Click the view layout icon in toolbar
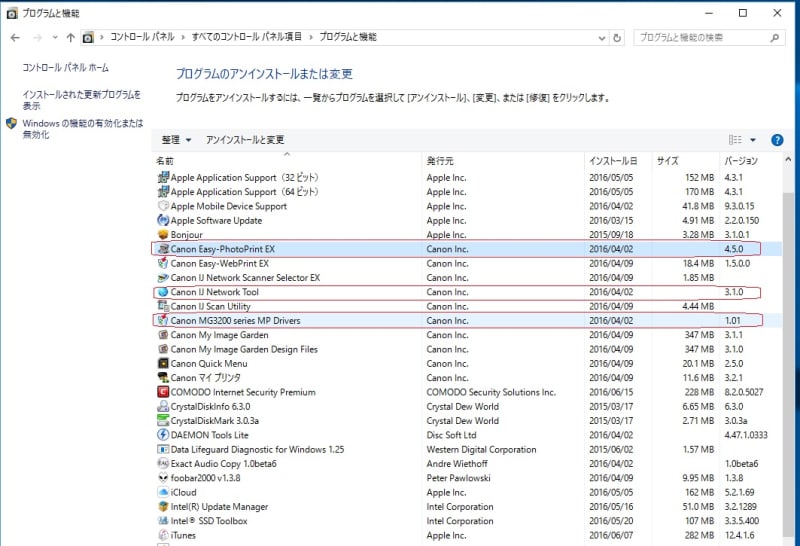Screen dimensions: 800x546 (735, 140)
